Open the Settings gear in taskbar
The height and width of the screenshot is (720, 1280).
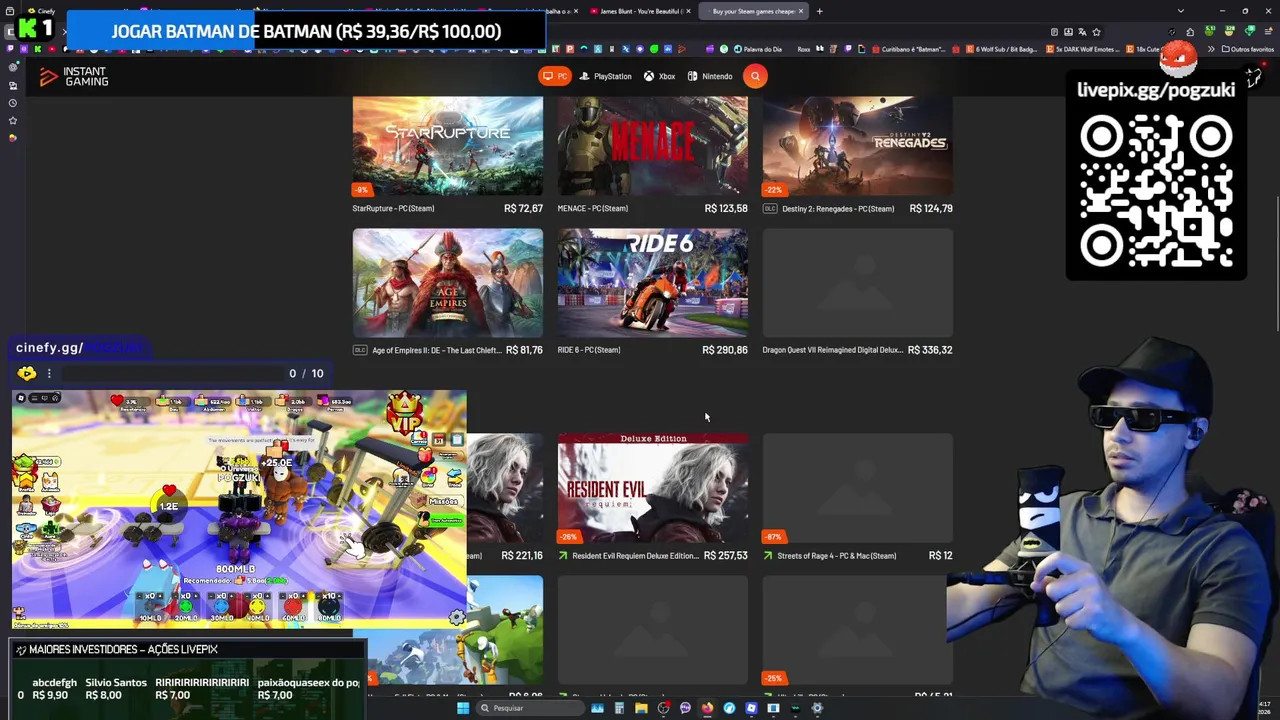[817, 708]
